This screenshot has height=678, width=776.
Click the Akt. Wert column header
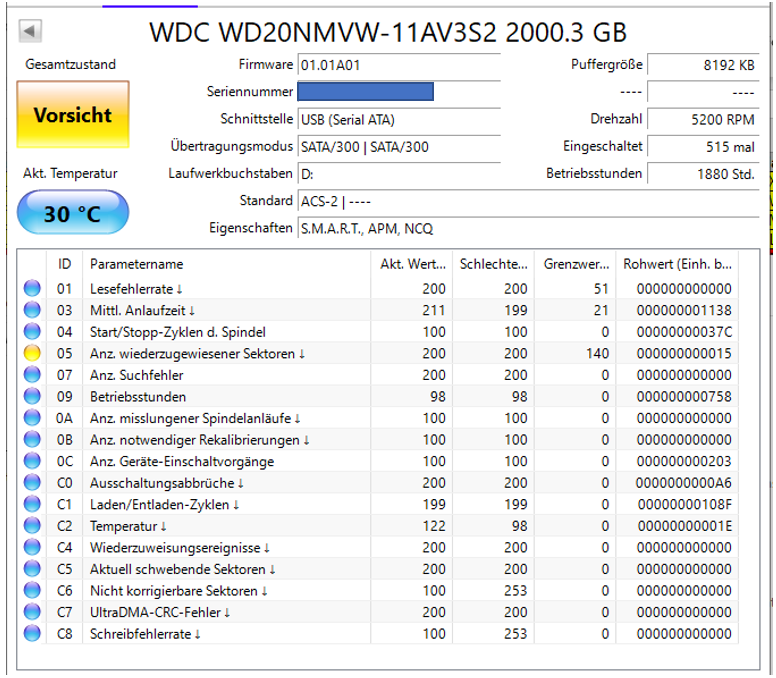coord(412,264)
